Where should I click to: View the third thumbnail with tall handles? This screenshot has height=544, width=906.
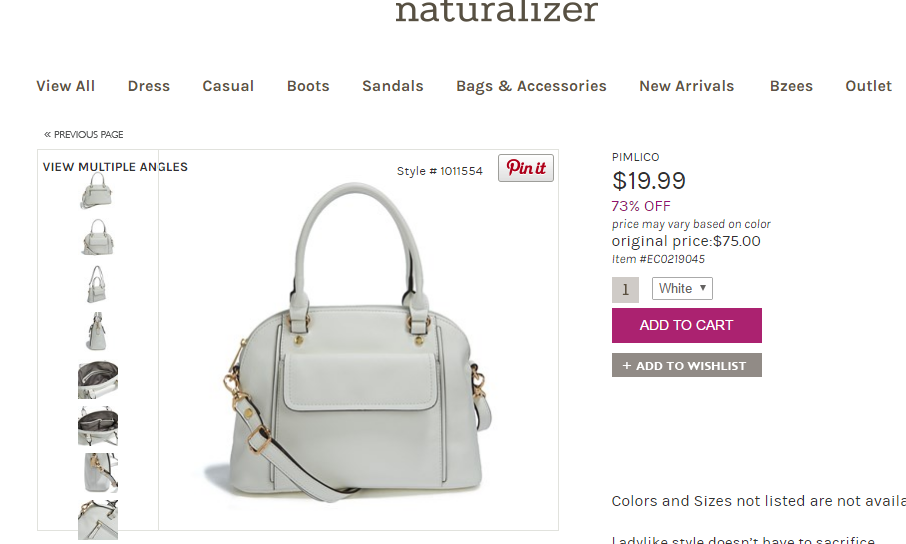click(97, 284)
